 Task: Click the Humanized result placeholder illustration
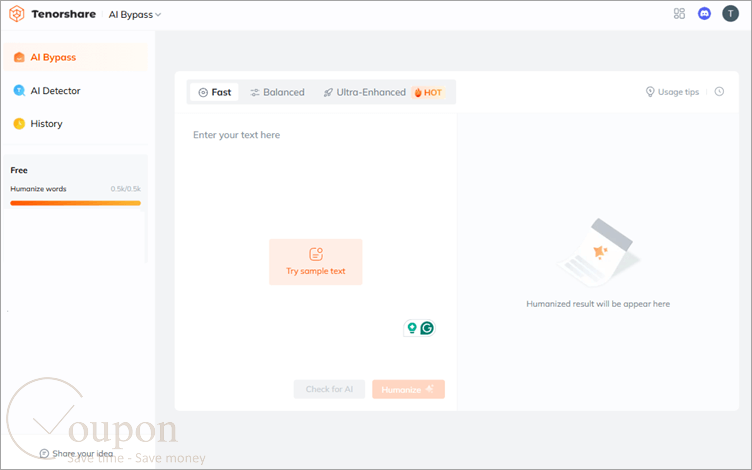pyautogui.click(x=598, y=252)
